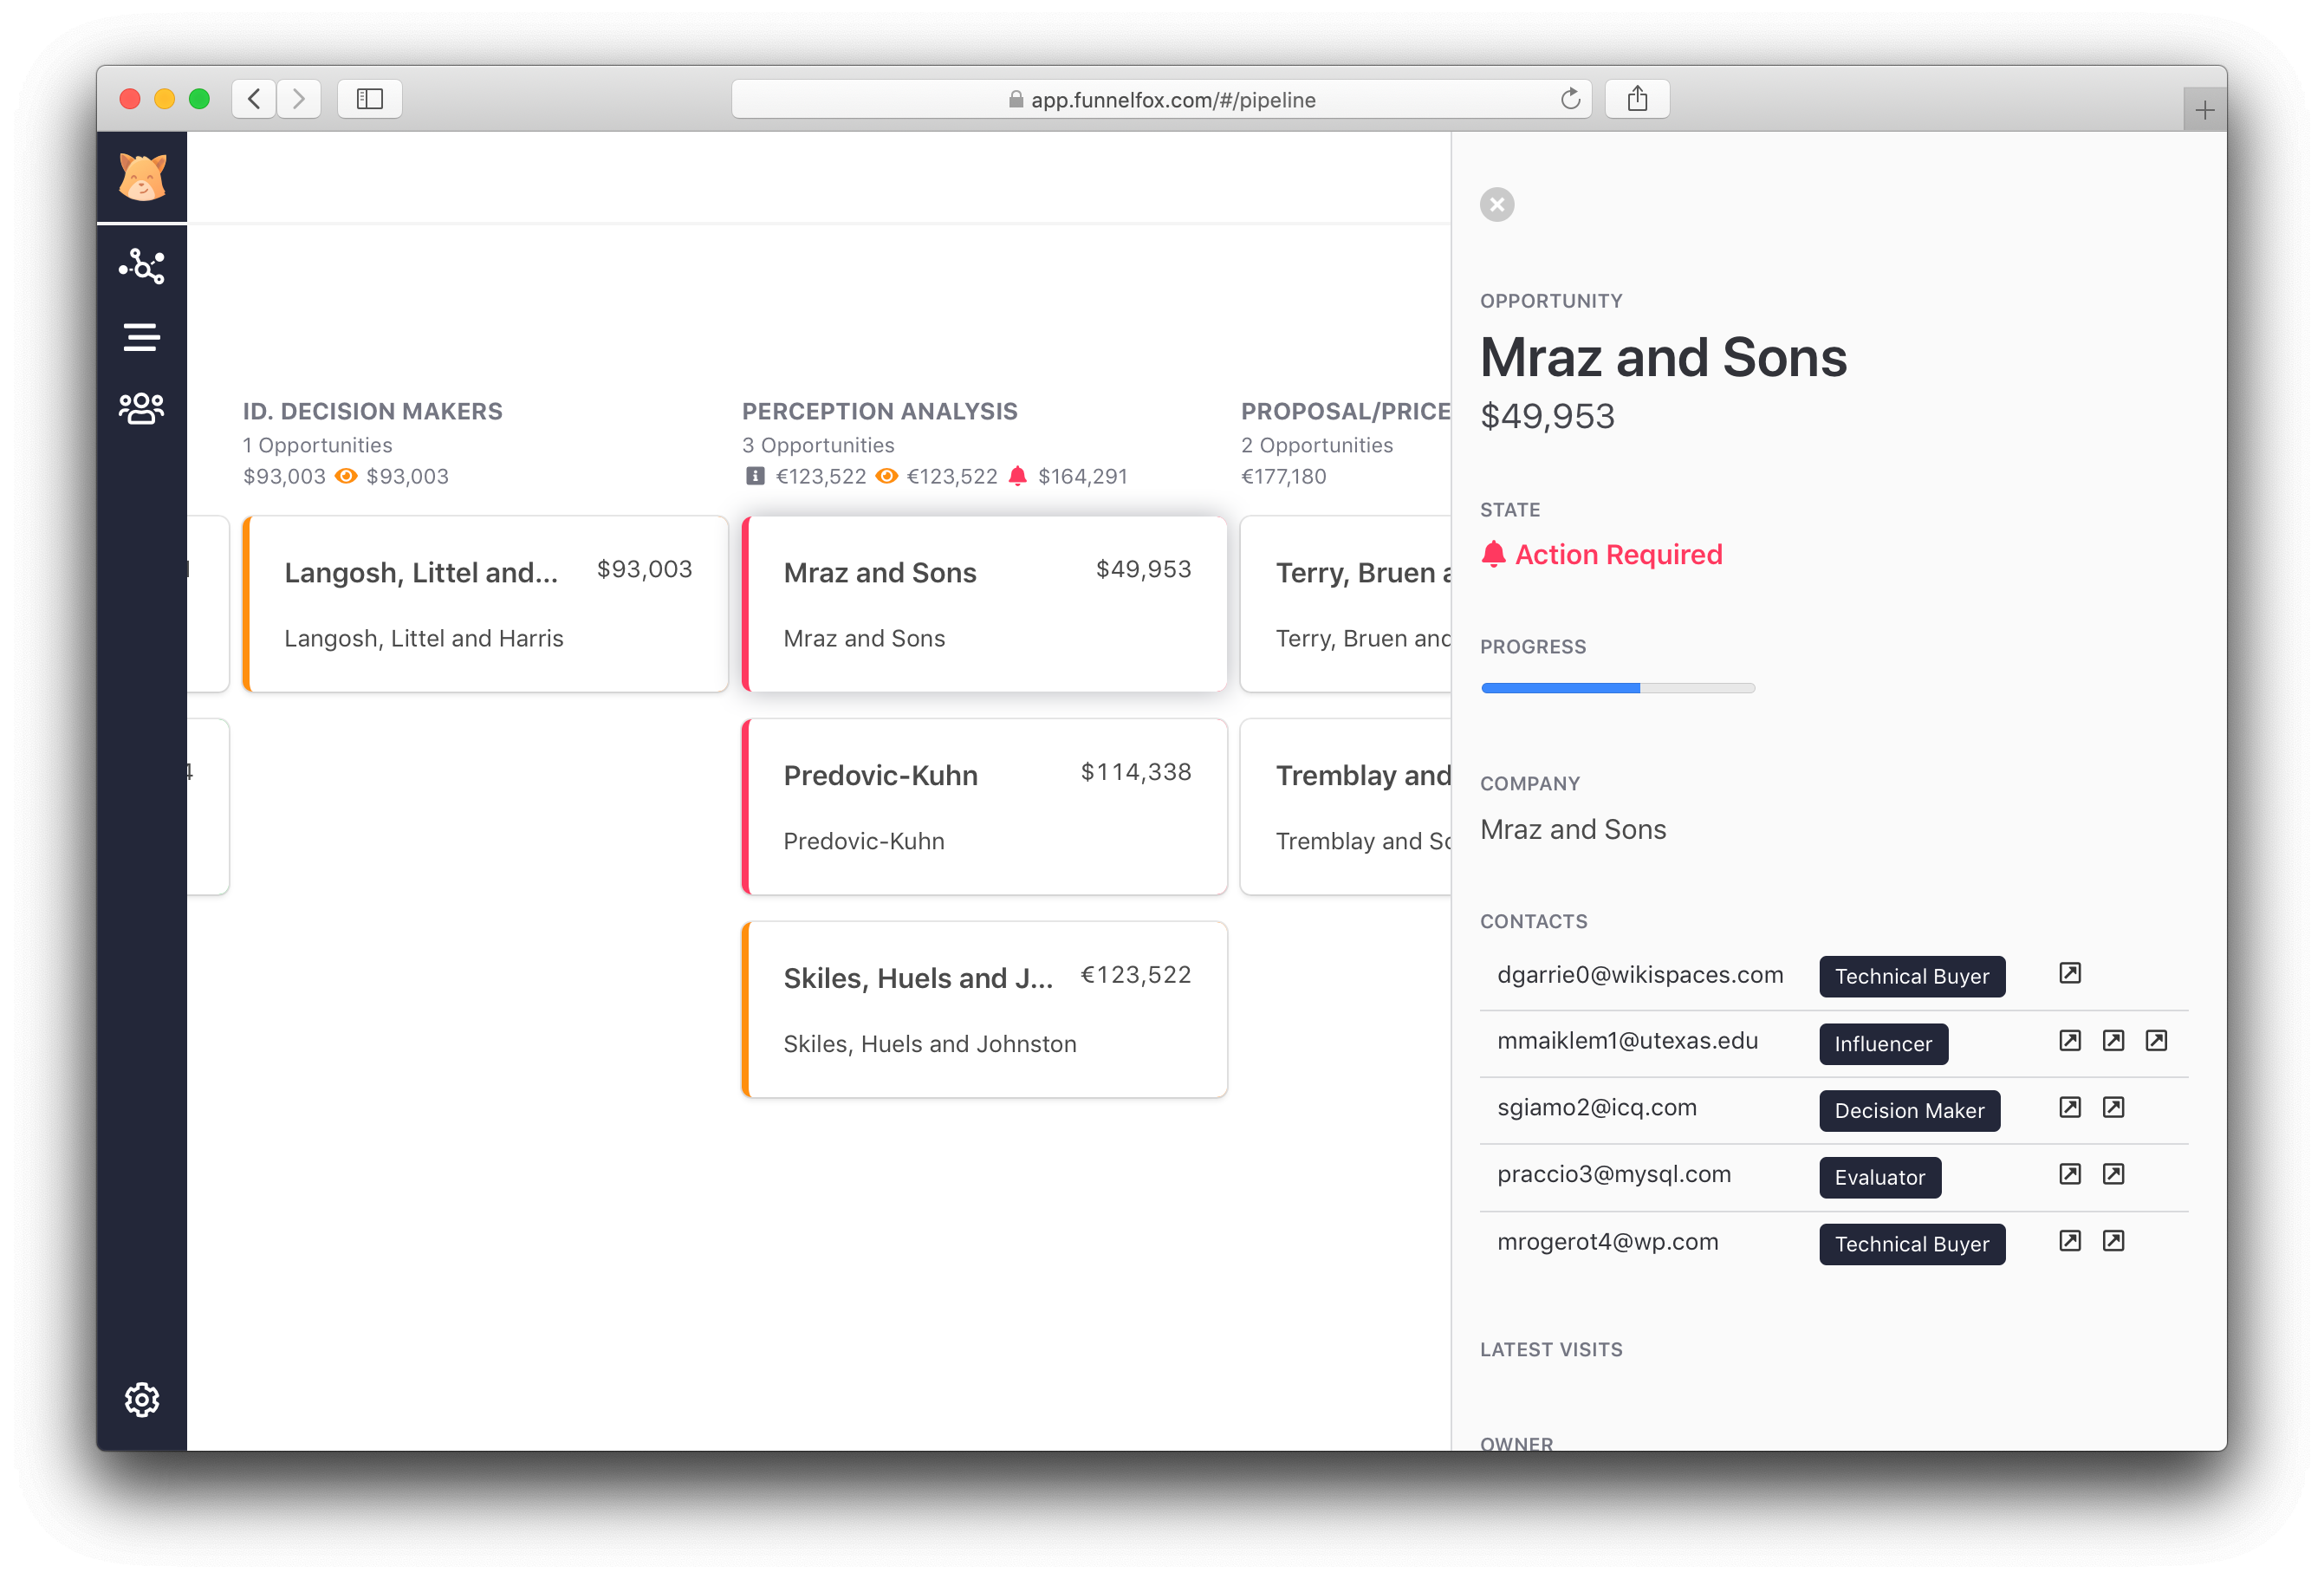Open the Predovic-Kuhn opportunity card
2324x1579 pixels.
[x=984, y=806]
